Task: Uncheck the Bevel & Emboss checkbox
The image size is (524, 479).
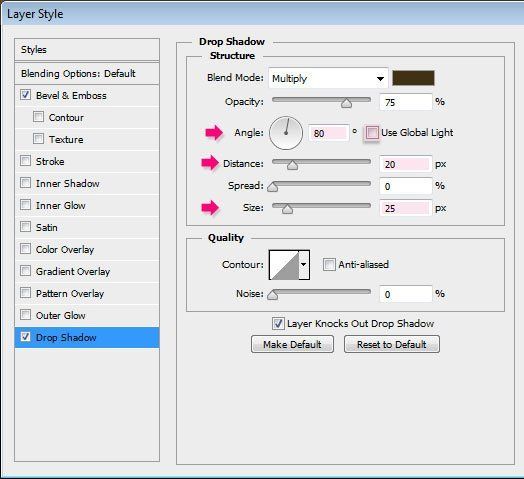Action: 25,95
